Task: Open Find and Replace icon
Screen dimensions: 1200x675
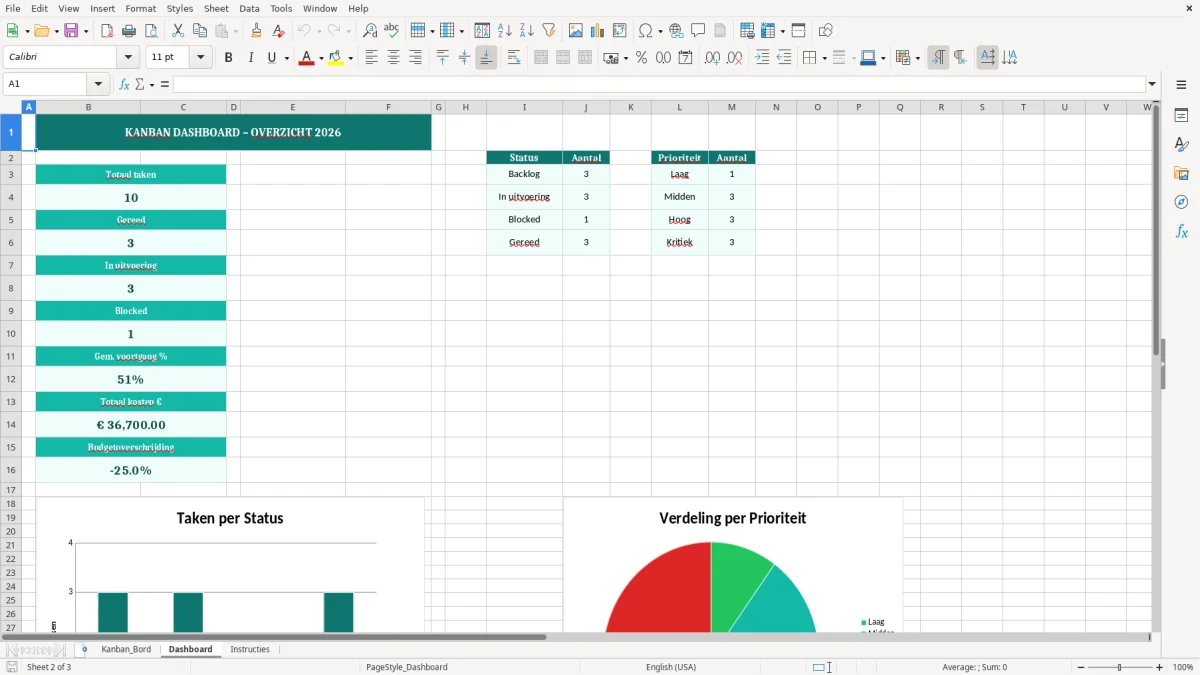Action: 370,31
